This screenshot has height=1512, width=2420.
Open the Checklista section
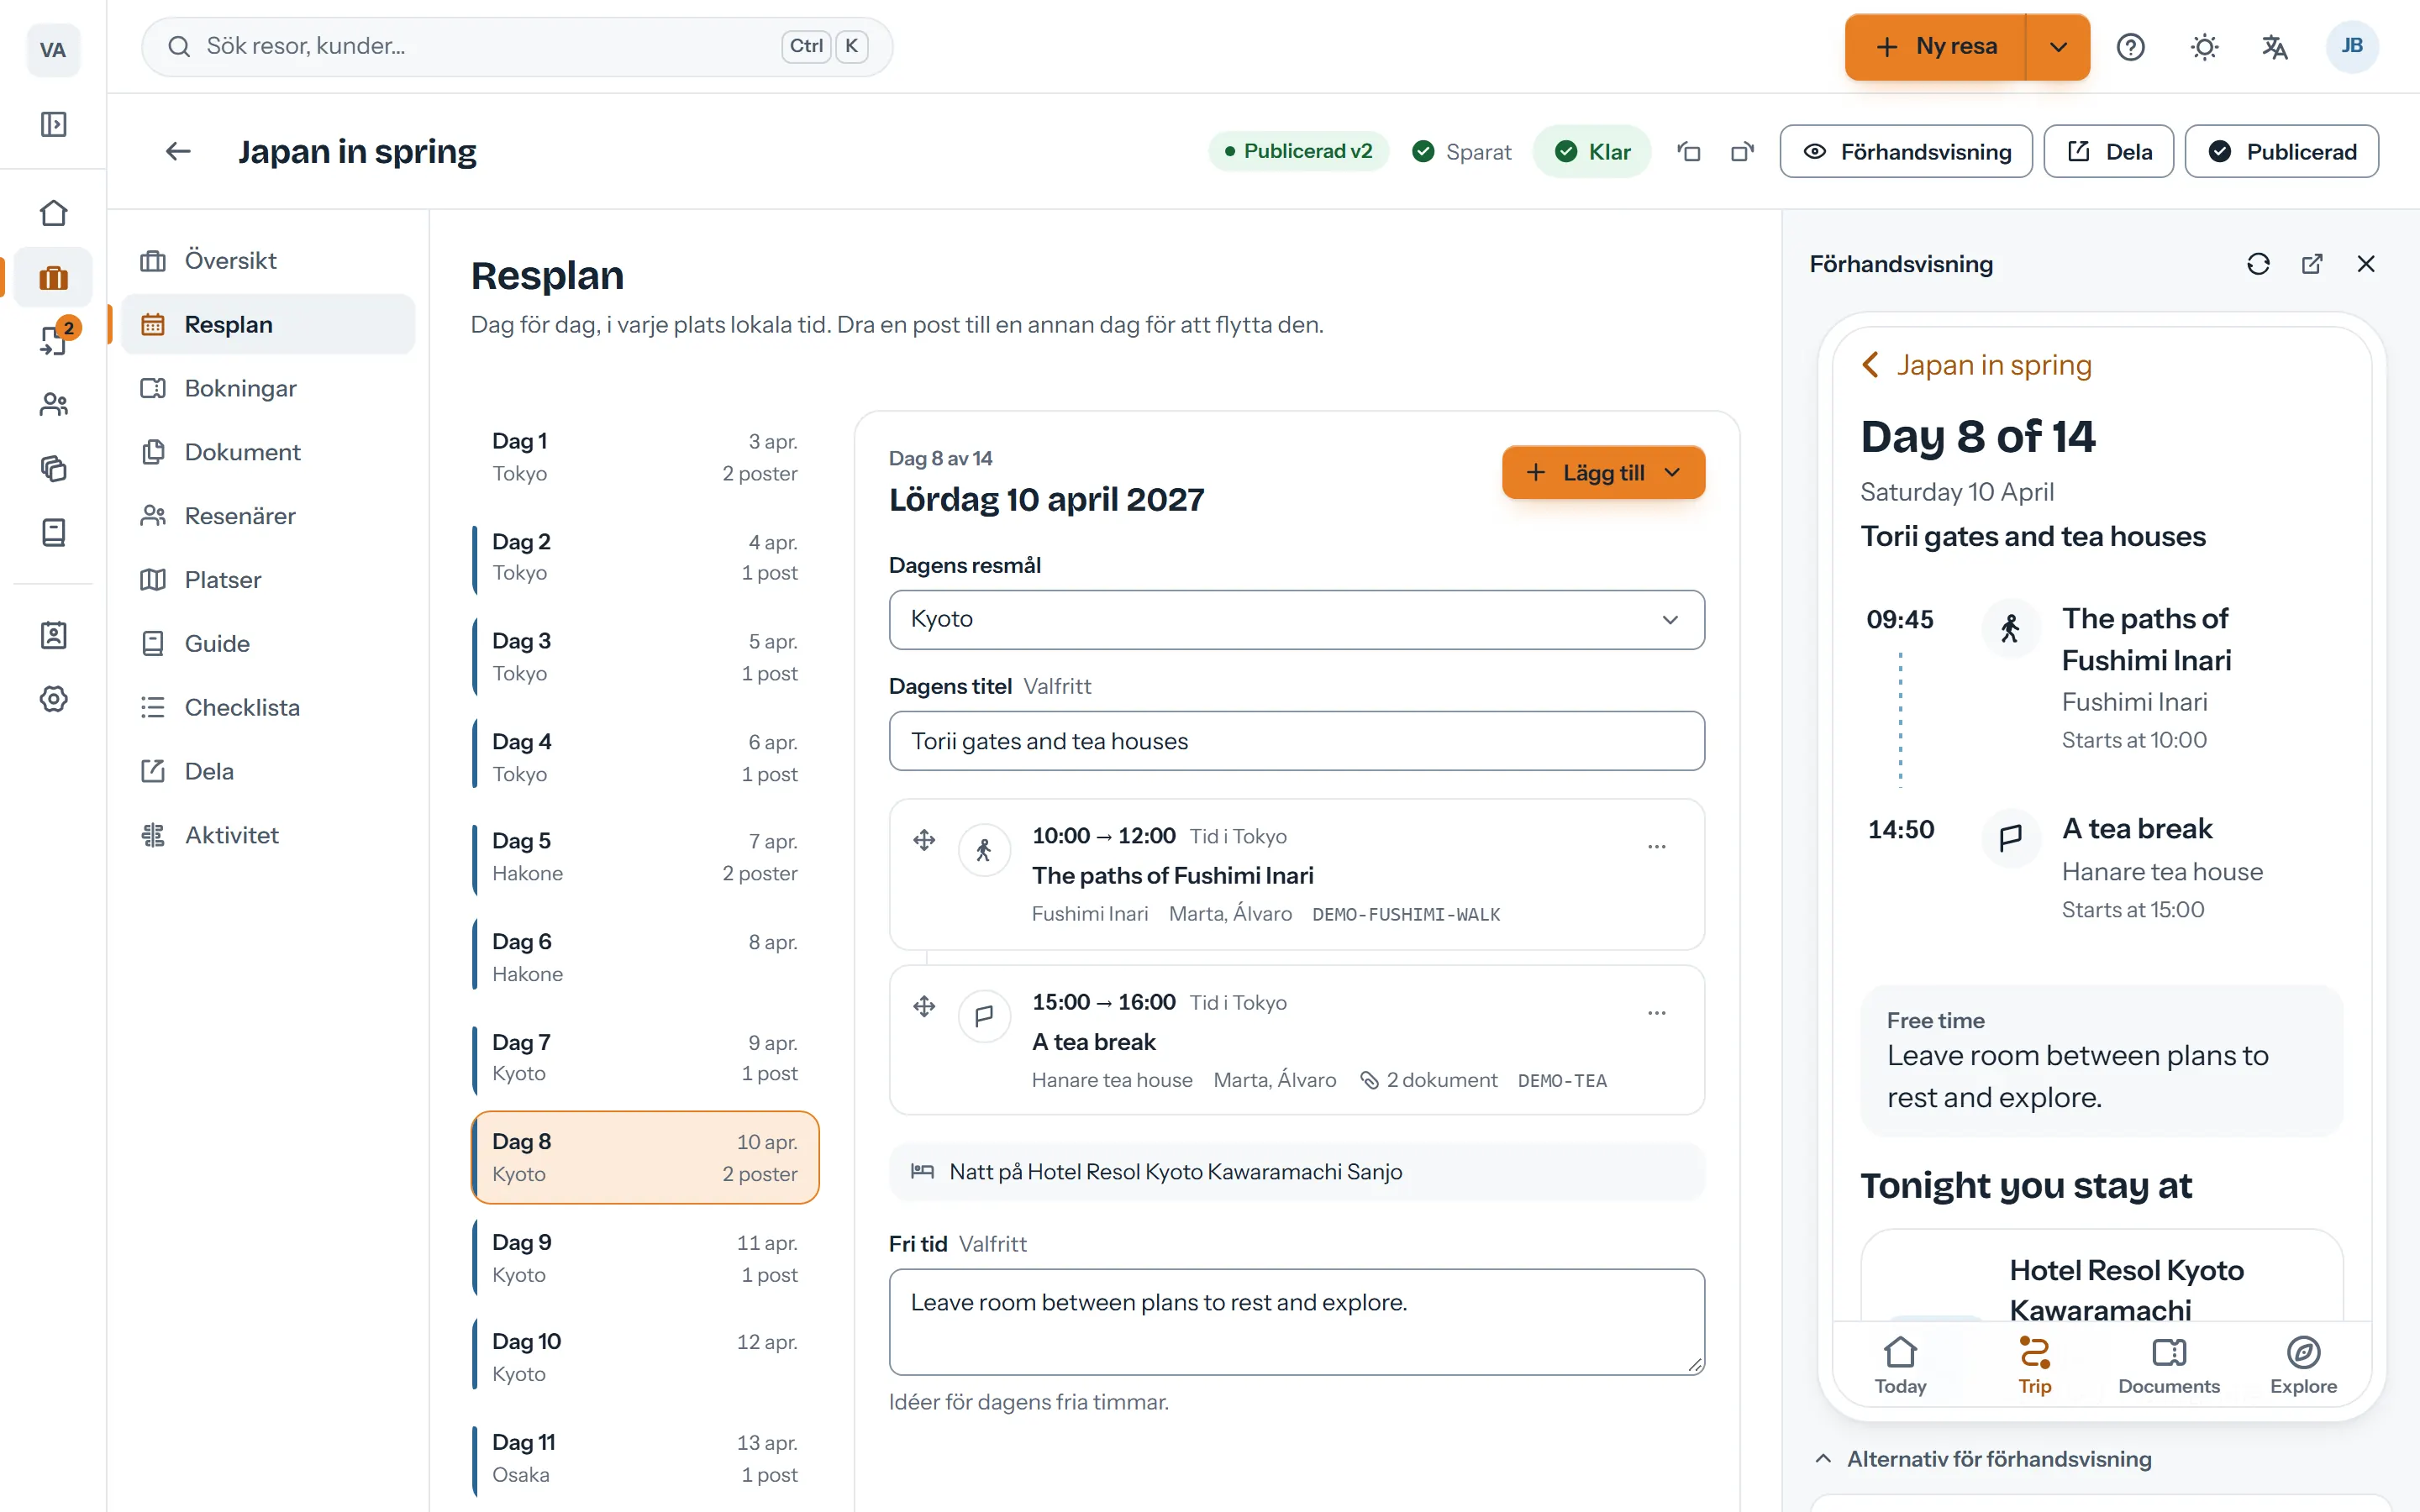[268, 708]
